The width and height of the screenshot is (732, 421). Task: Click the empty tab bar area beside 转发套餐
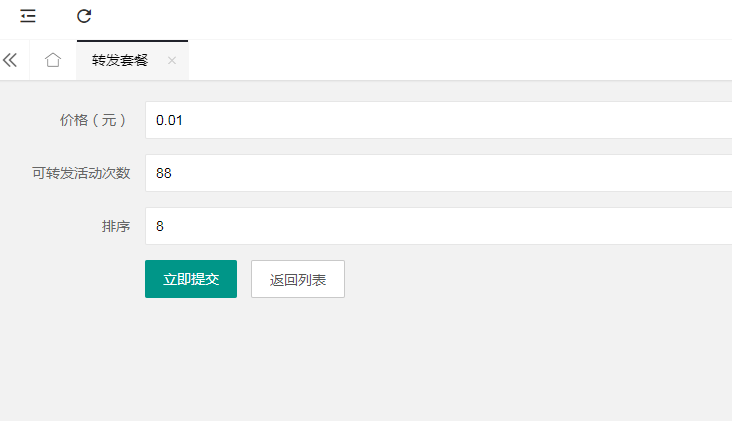[x=460, y=60]
